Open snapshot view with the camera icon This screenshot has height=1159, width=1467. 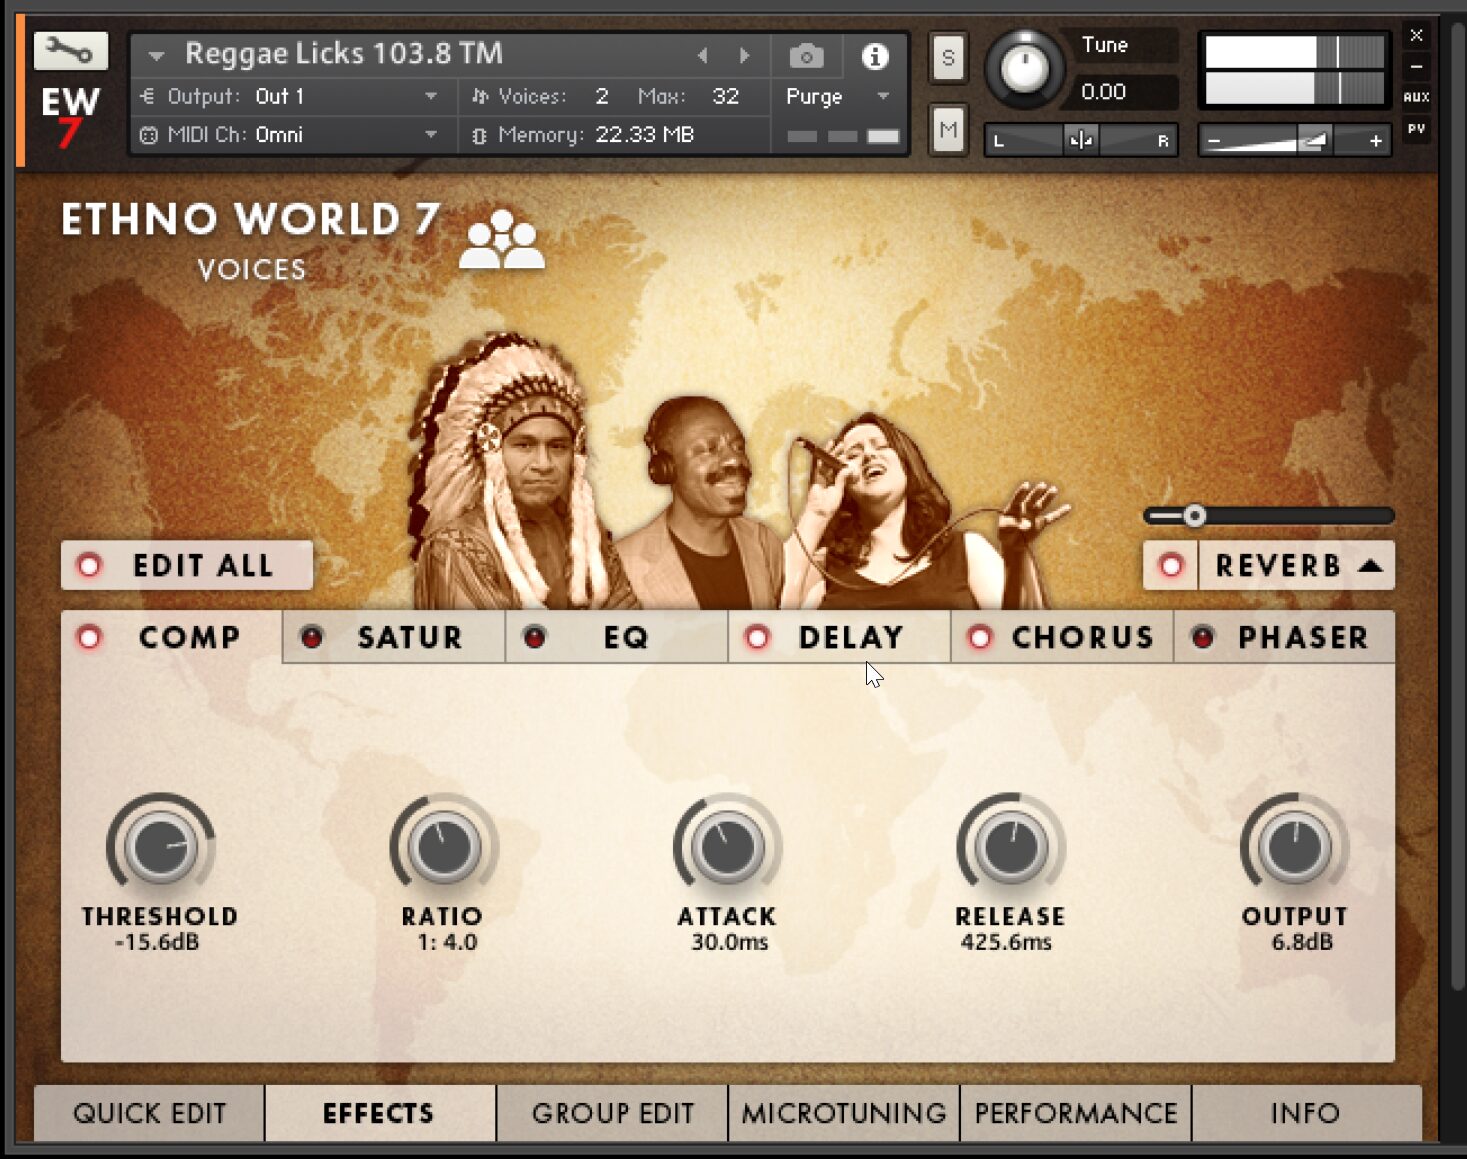tap(806, 56)
